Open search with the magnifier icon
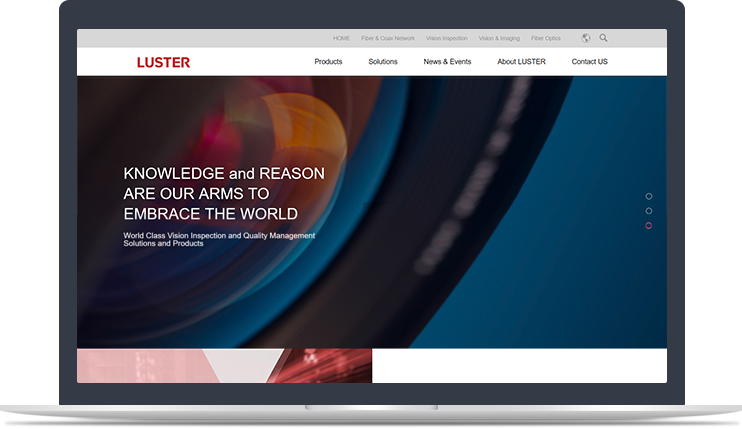 [603, 38]
